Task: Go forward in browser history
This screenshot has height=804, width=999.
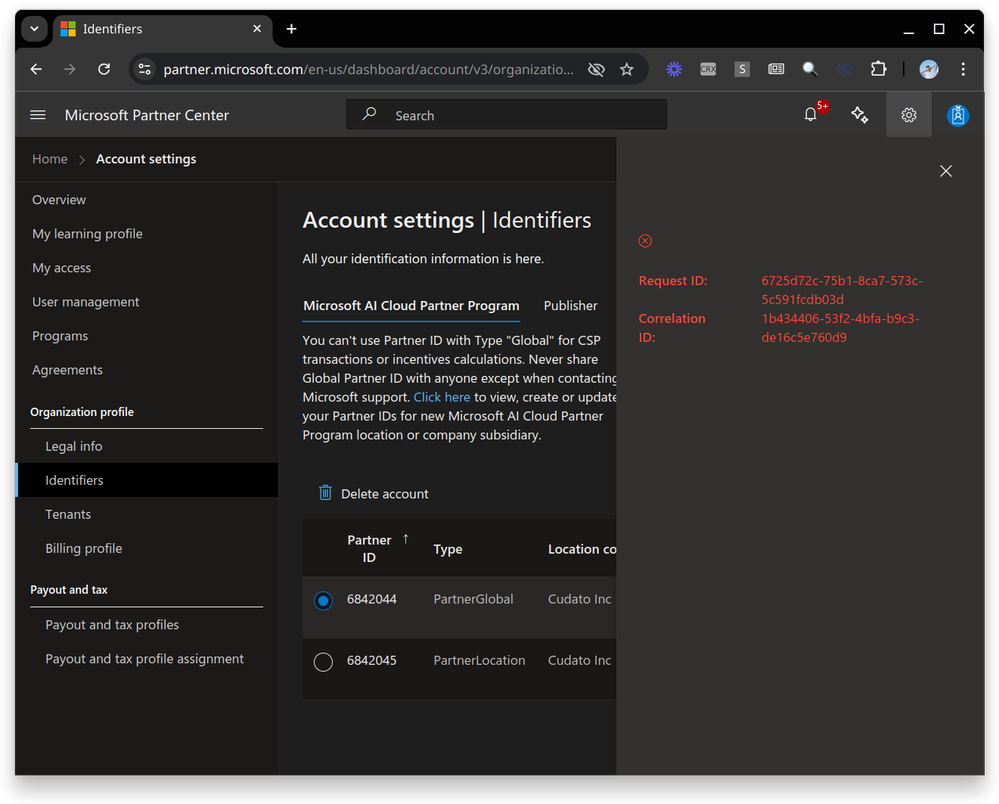Action: click(69, 69)
